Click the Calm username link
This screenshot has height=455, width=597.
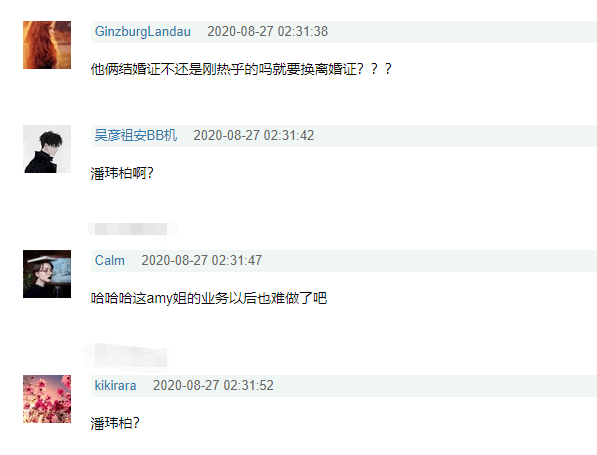[110, 260]
